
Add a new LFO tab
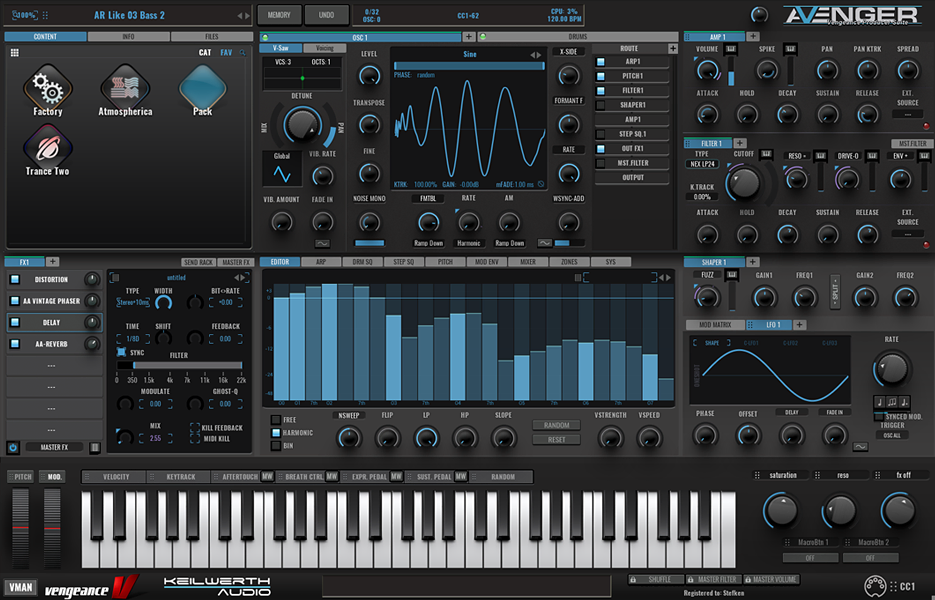tap(799, 324)
